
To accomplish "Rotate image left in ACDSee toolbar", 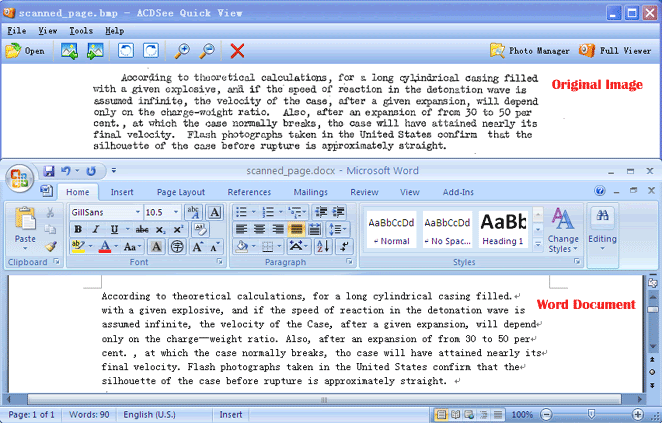I will click(126, 51).
